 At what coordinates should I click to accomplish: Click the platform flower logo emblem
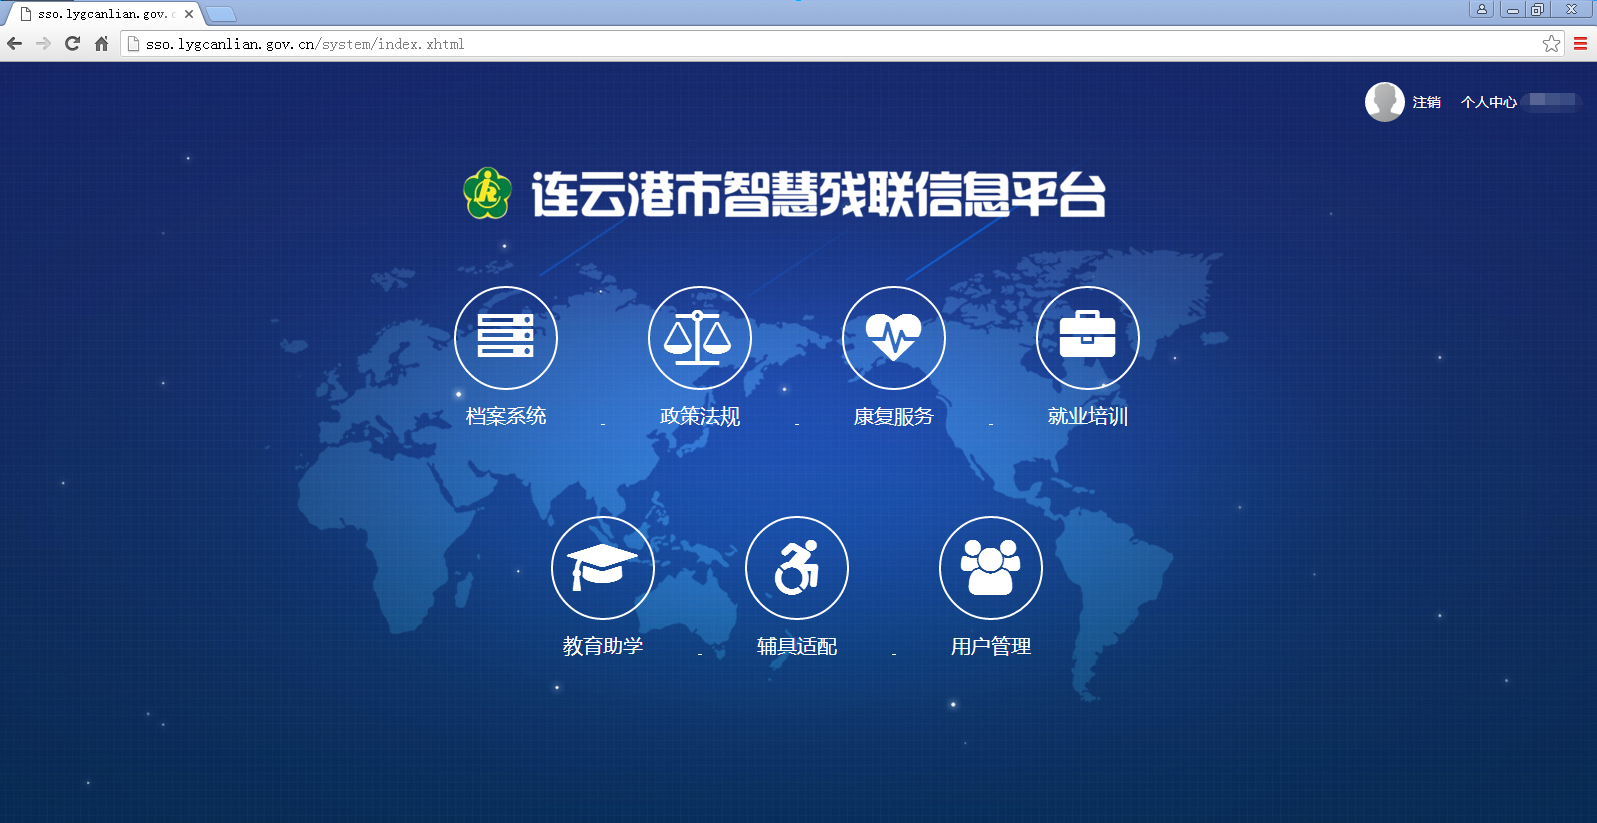[487, 193]
